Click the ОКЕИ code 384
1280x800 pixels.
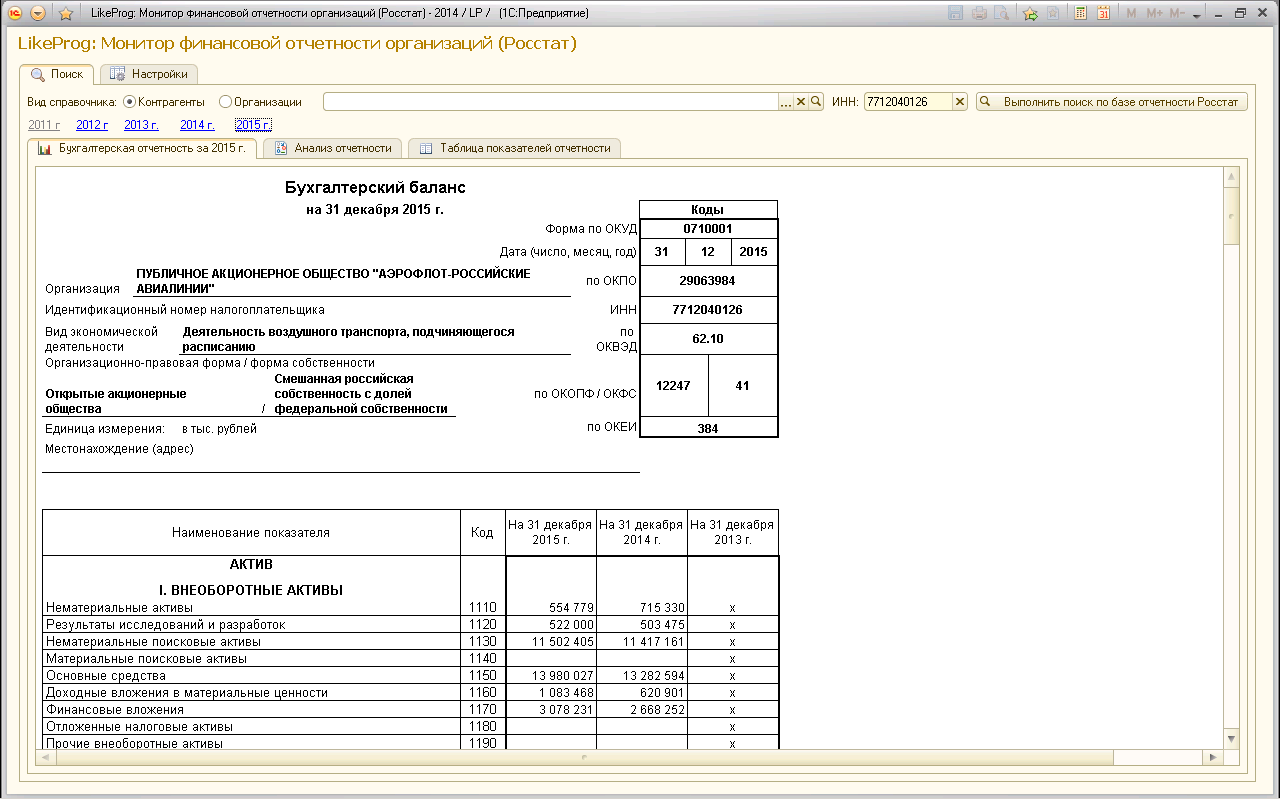[708, 428]
